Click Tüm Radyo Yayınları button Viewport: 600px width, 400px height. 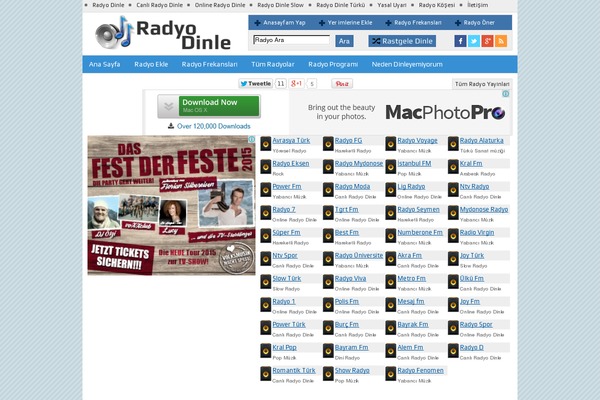482,84
